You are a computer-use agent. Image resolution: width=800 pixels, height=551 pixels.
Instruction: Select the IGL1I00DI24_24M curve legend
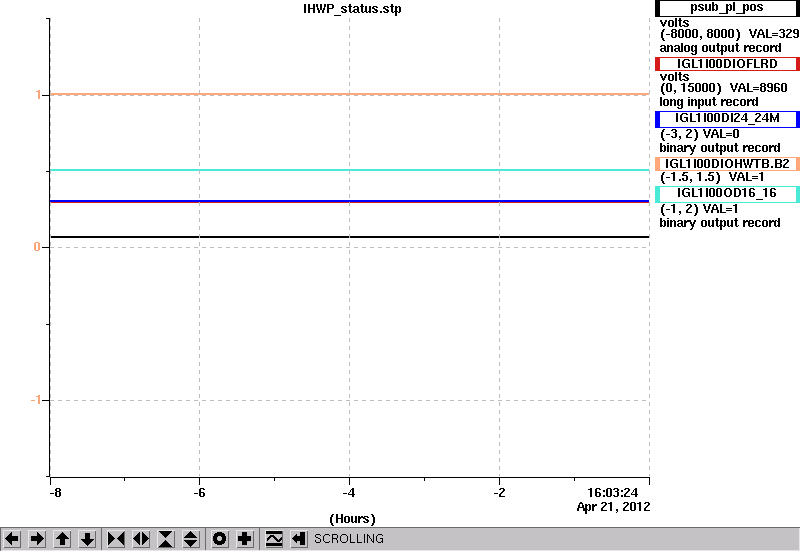point(727,119)
